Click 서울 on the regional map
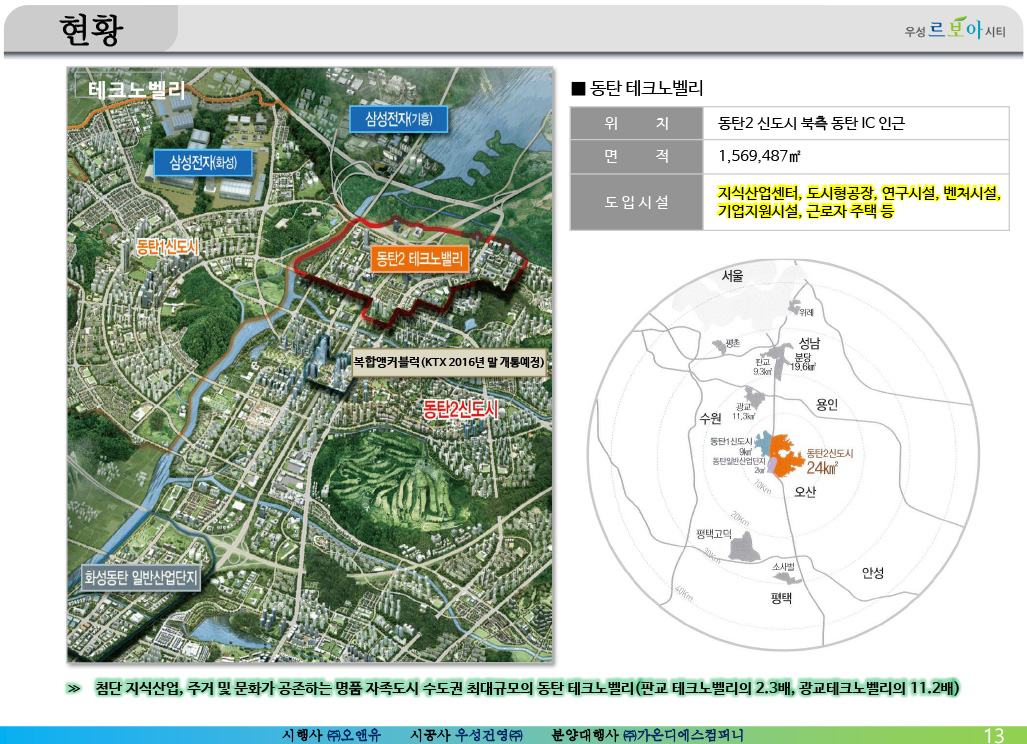The image size is (1027, 744). coord(733,276)
